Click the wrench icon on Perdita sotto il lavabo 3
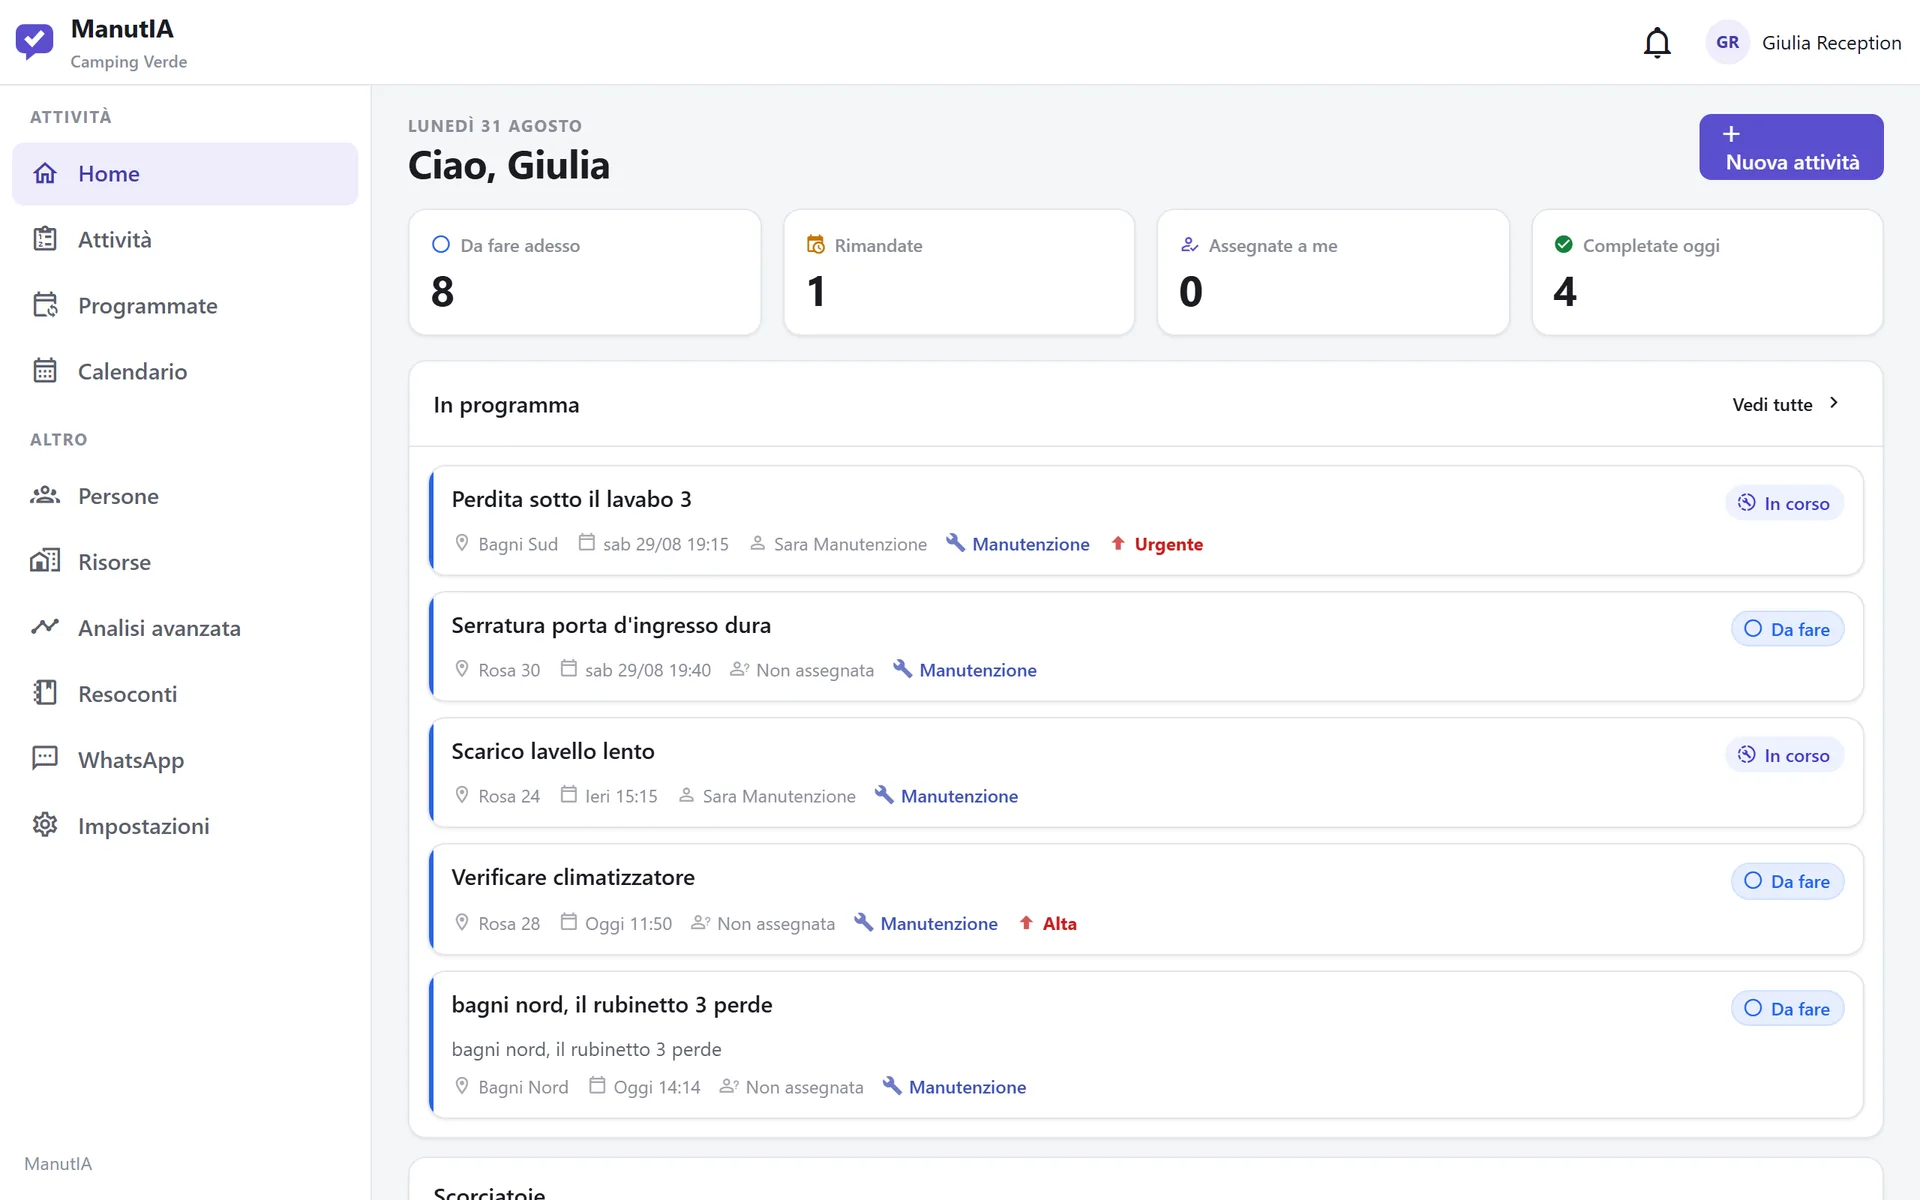 click(955, 543)
